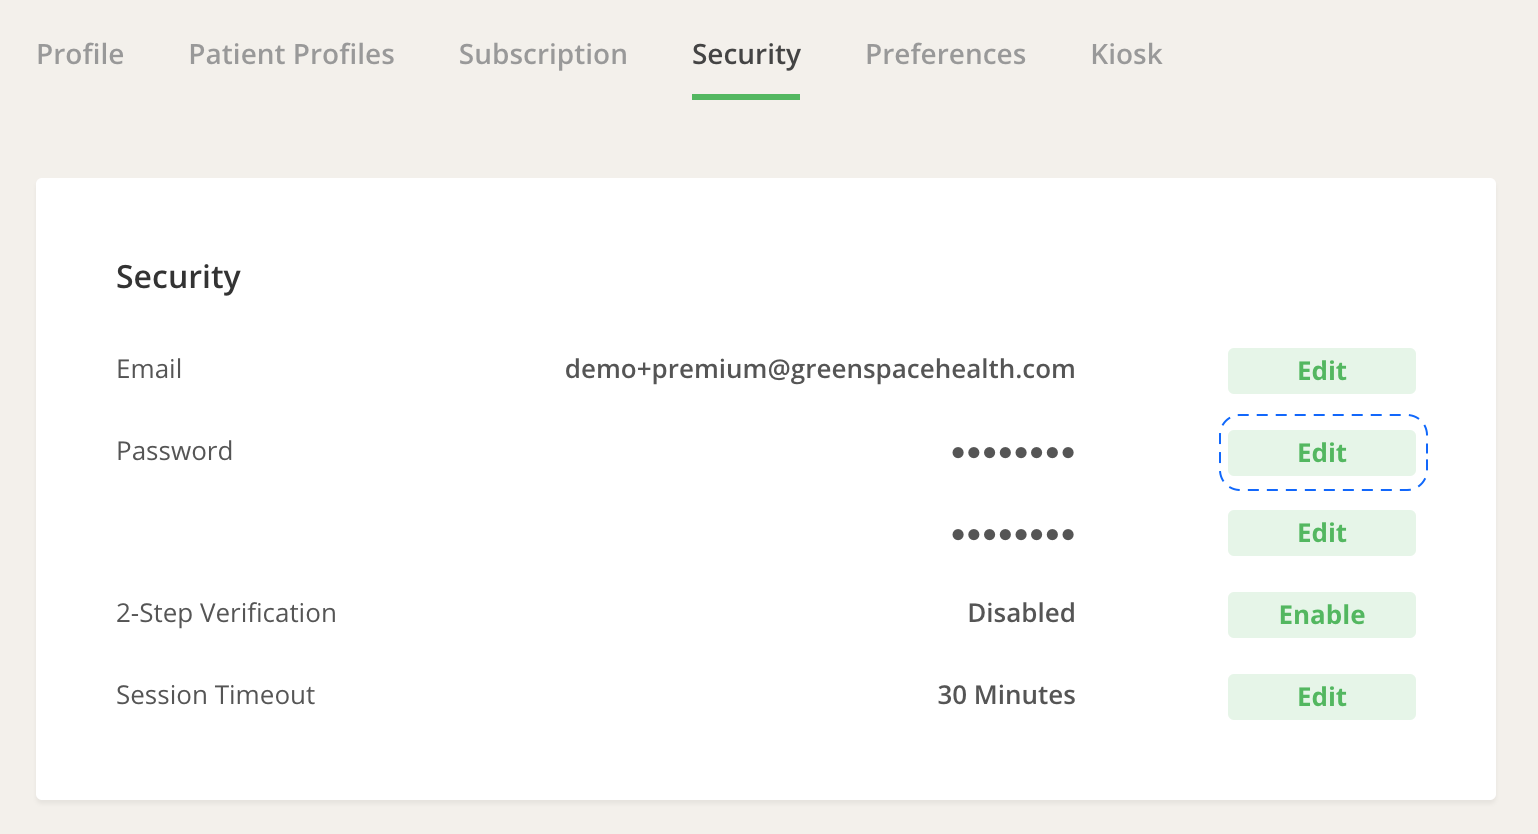Viewport: 1538px width, 834px height.
Task: Switch to the Kiosk tab
Action: [1126, 54]
